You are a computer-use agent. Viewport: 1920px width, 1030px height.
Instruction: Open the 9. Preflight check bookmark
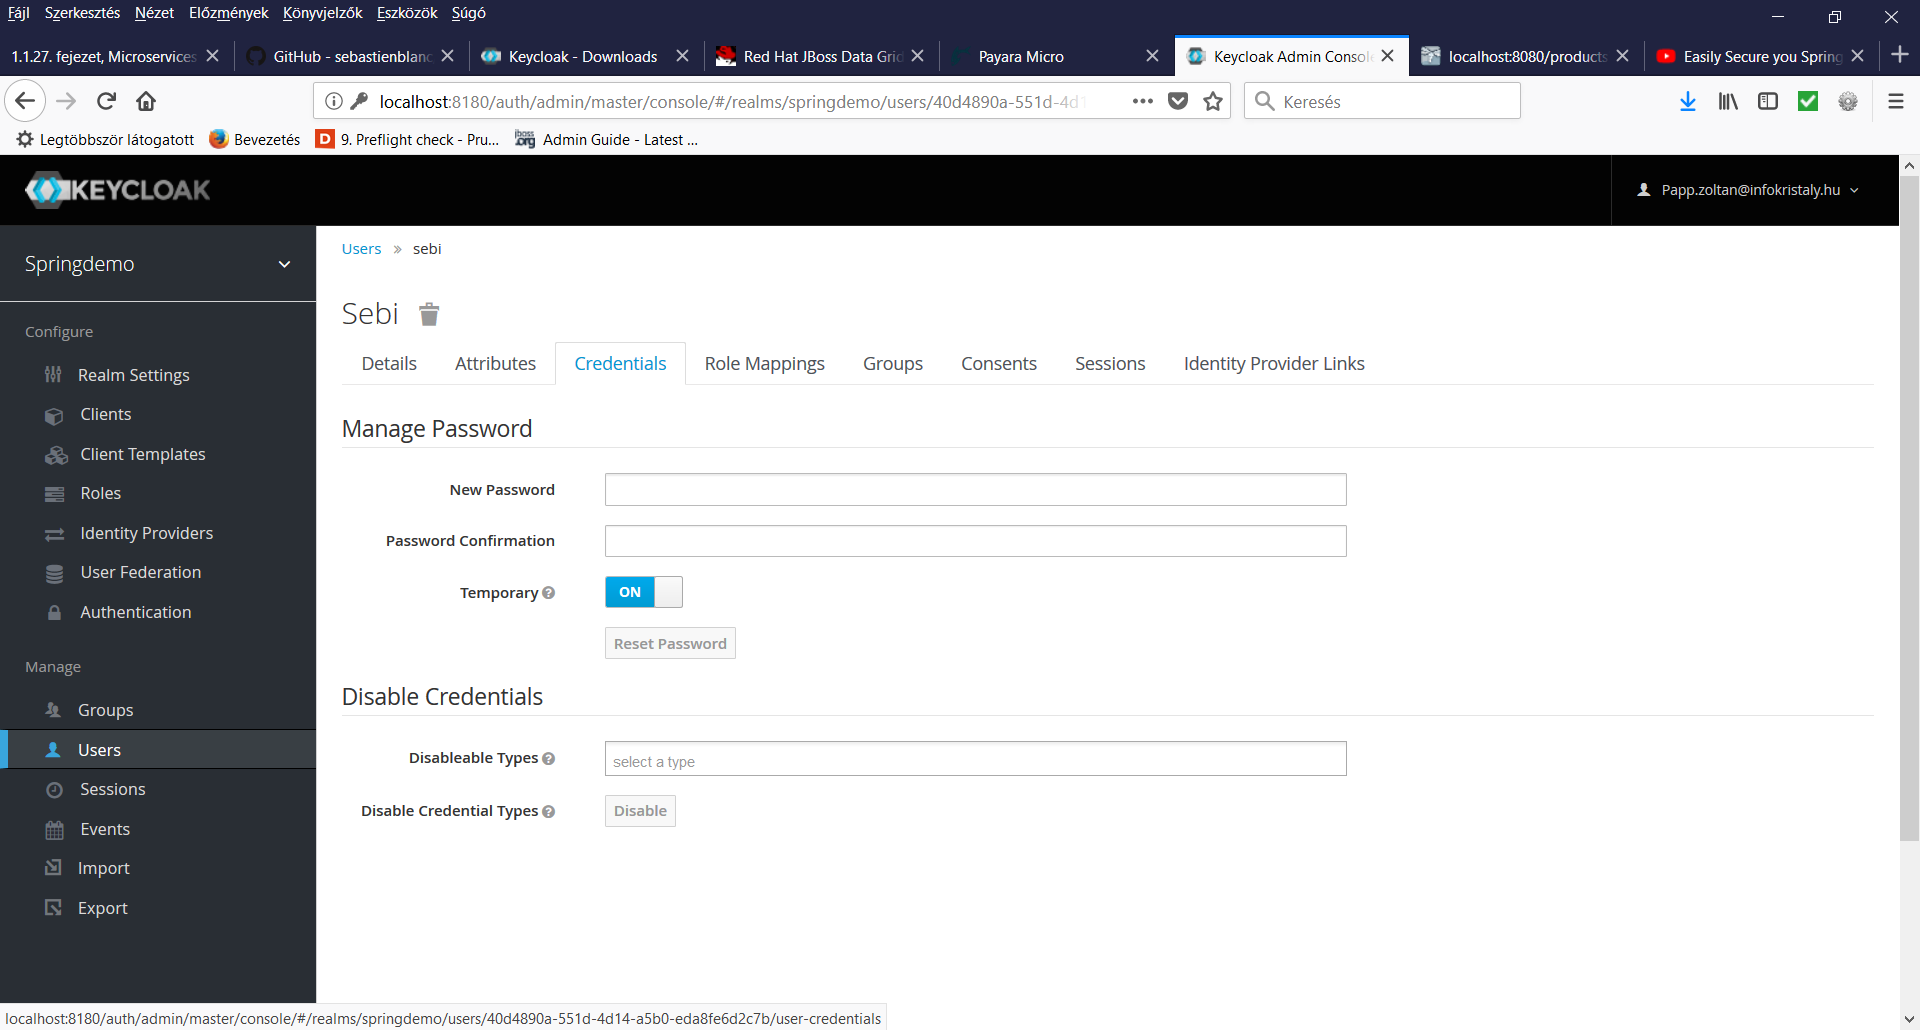coord(408,140)
